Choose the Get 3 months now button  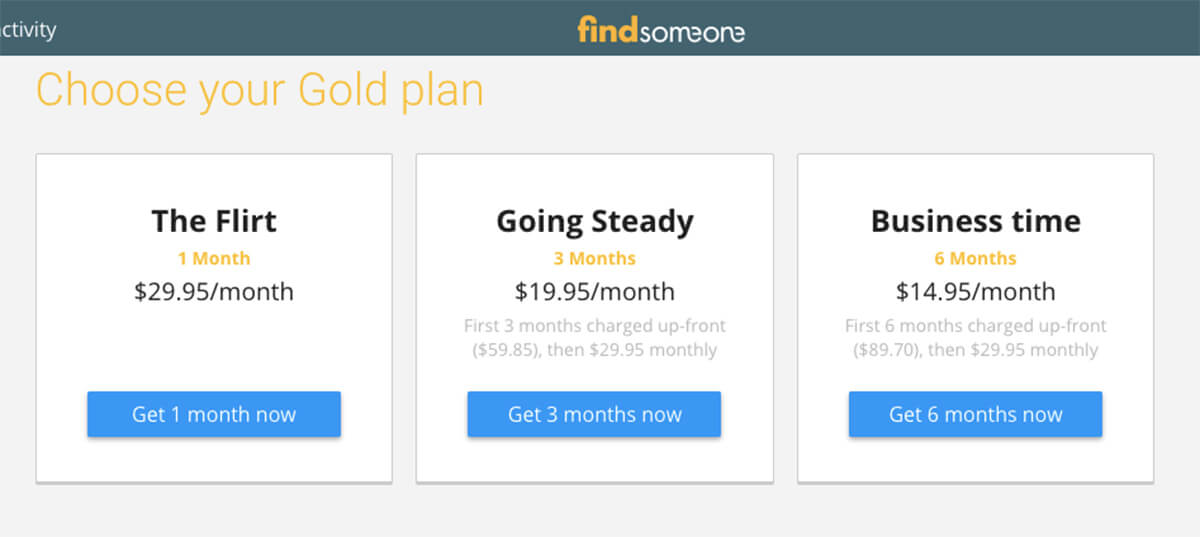pyautogui.click(x=594, y=414)
